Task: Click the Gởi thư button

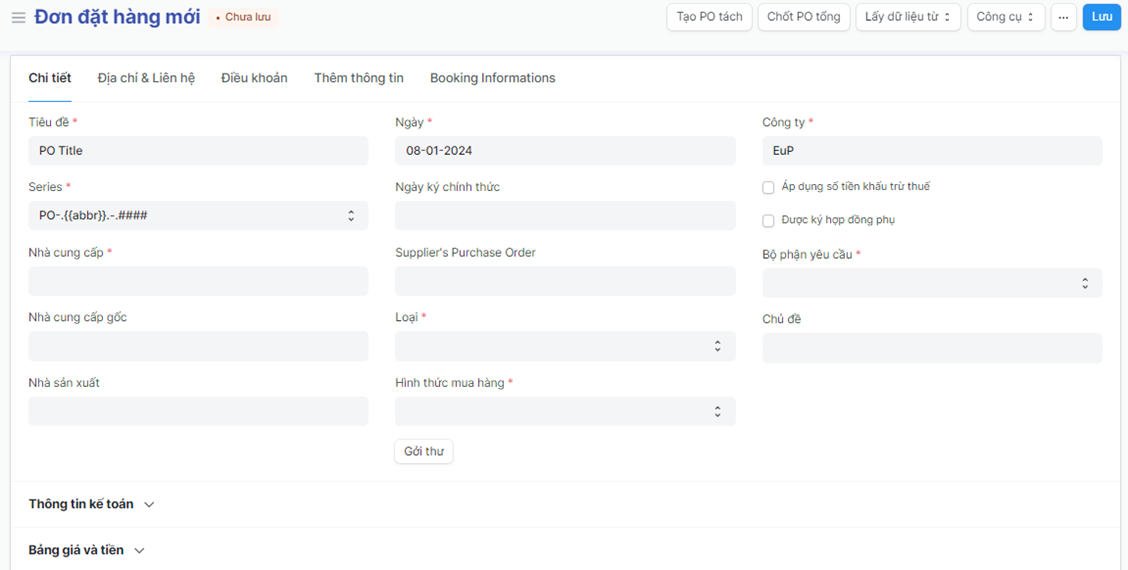Action: coord(423,452)
